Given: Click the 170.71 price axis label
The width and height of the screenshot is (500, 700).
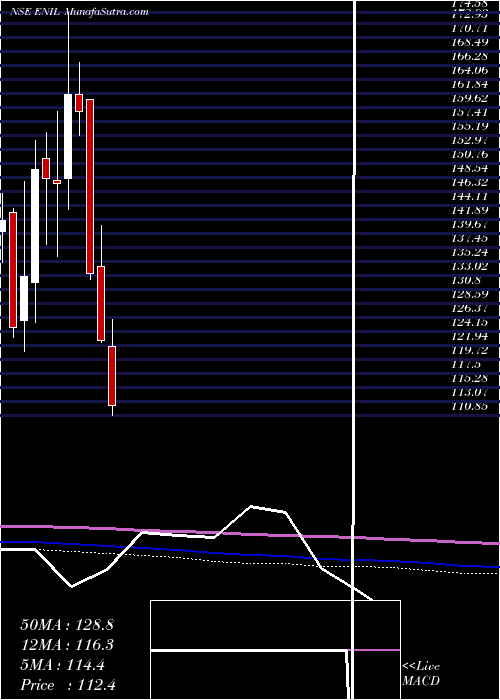Looking at the screenshot, I should click(472, 28).
